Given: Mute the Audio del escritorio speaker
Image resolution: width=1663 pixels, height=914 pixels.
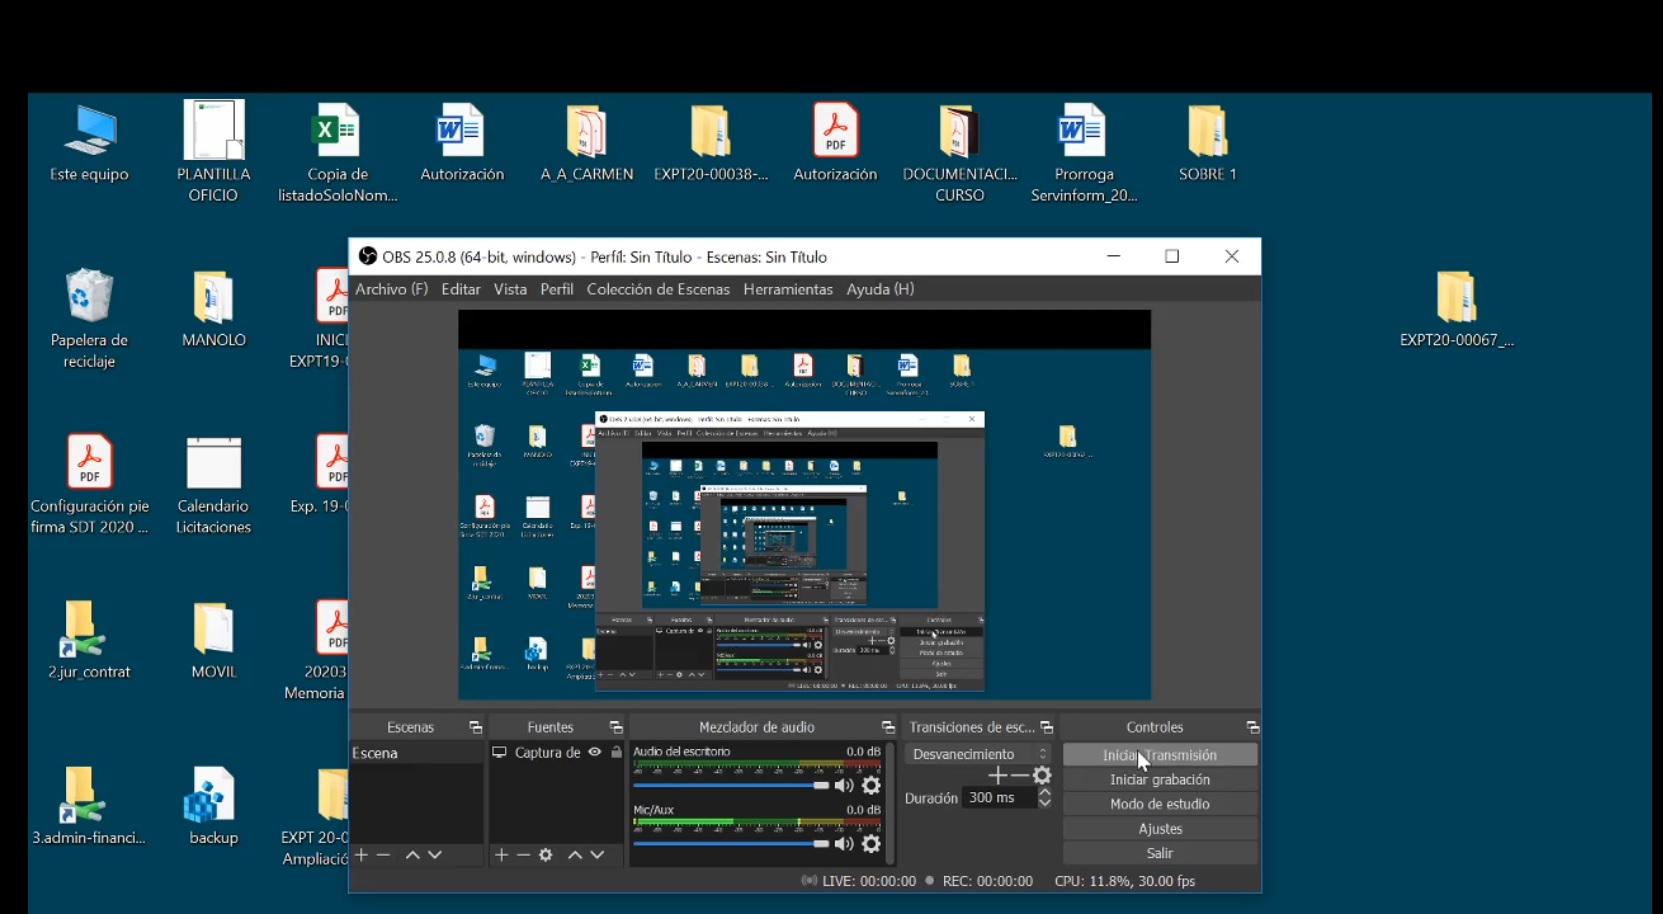Looking at the screenshot, I should 845,786.
